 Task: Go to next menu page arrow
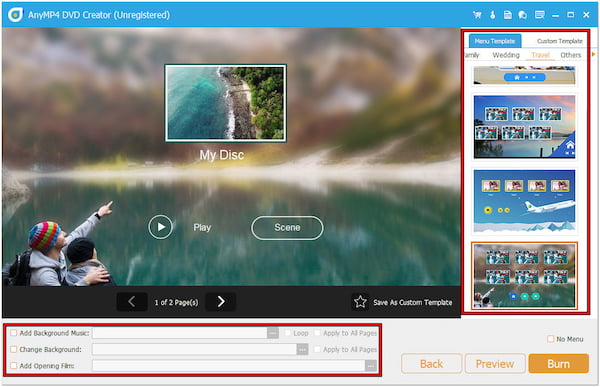pyautogui.click(x=221, y=302)
